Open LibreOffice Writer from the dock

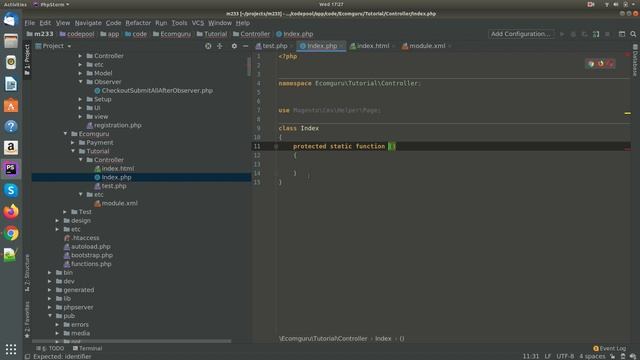click(x=11, y=84)
